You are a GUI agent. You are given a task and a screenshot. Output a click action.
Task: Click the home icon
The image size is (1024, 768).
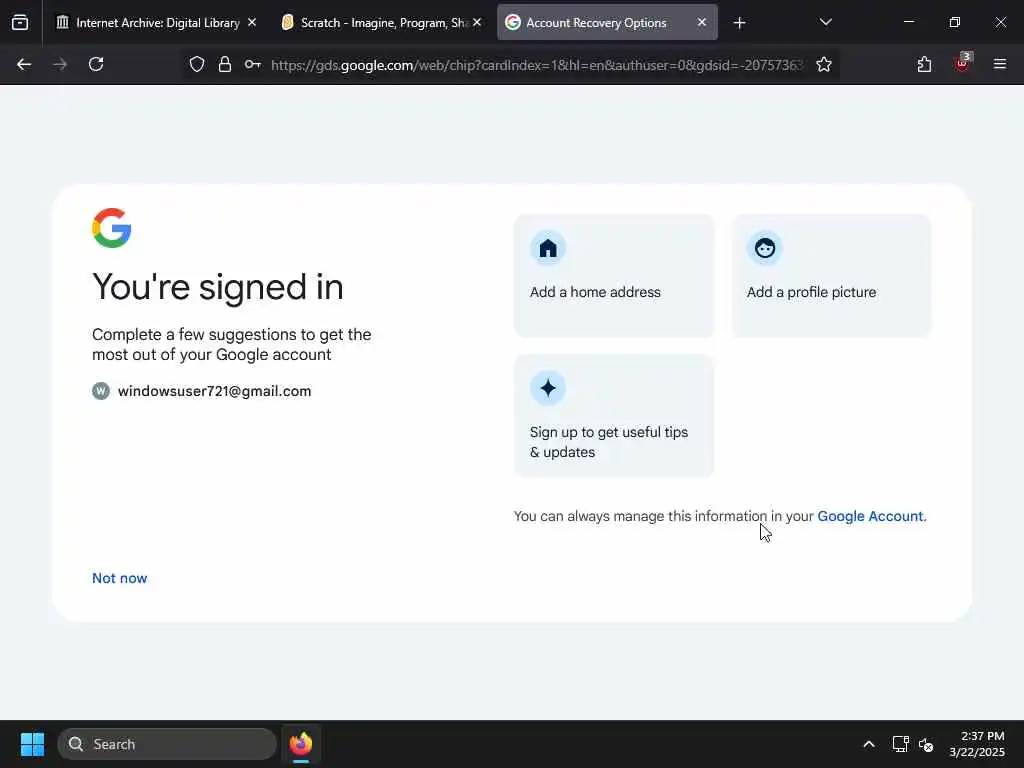548,248
